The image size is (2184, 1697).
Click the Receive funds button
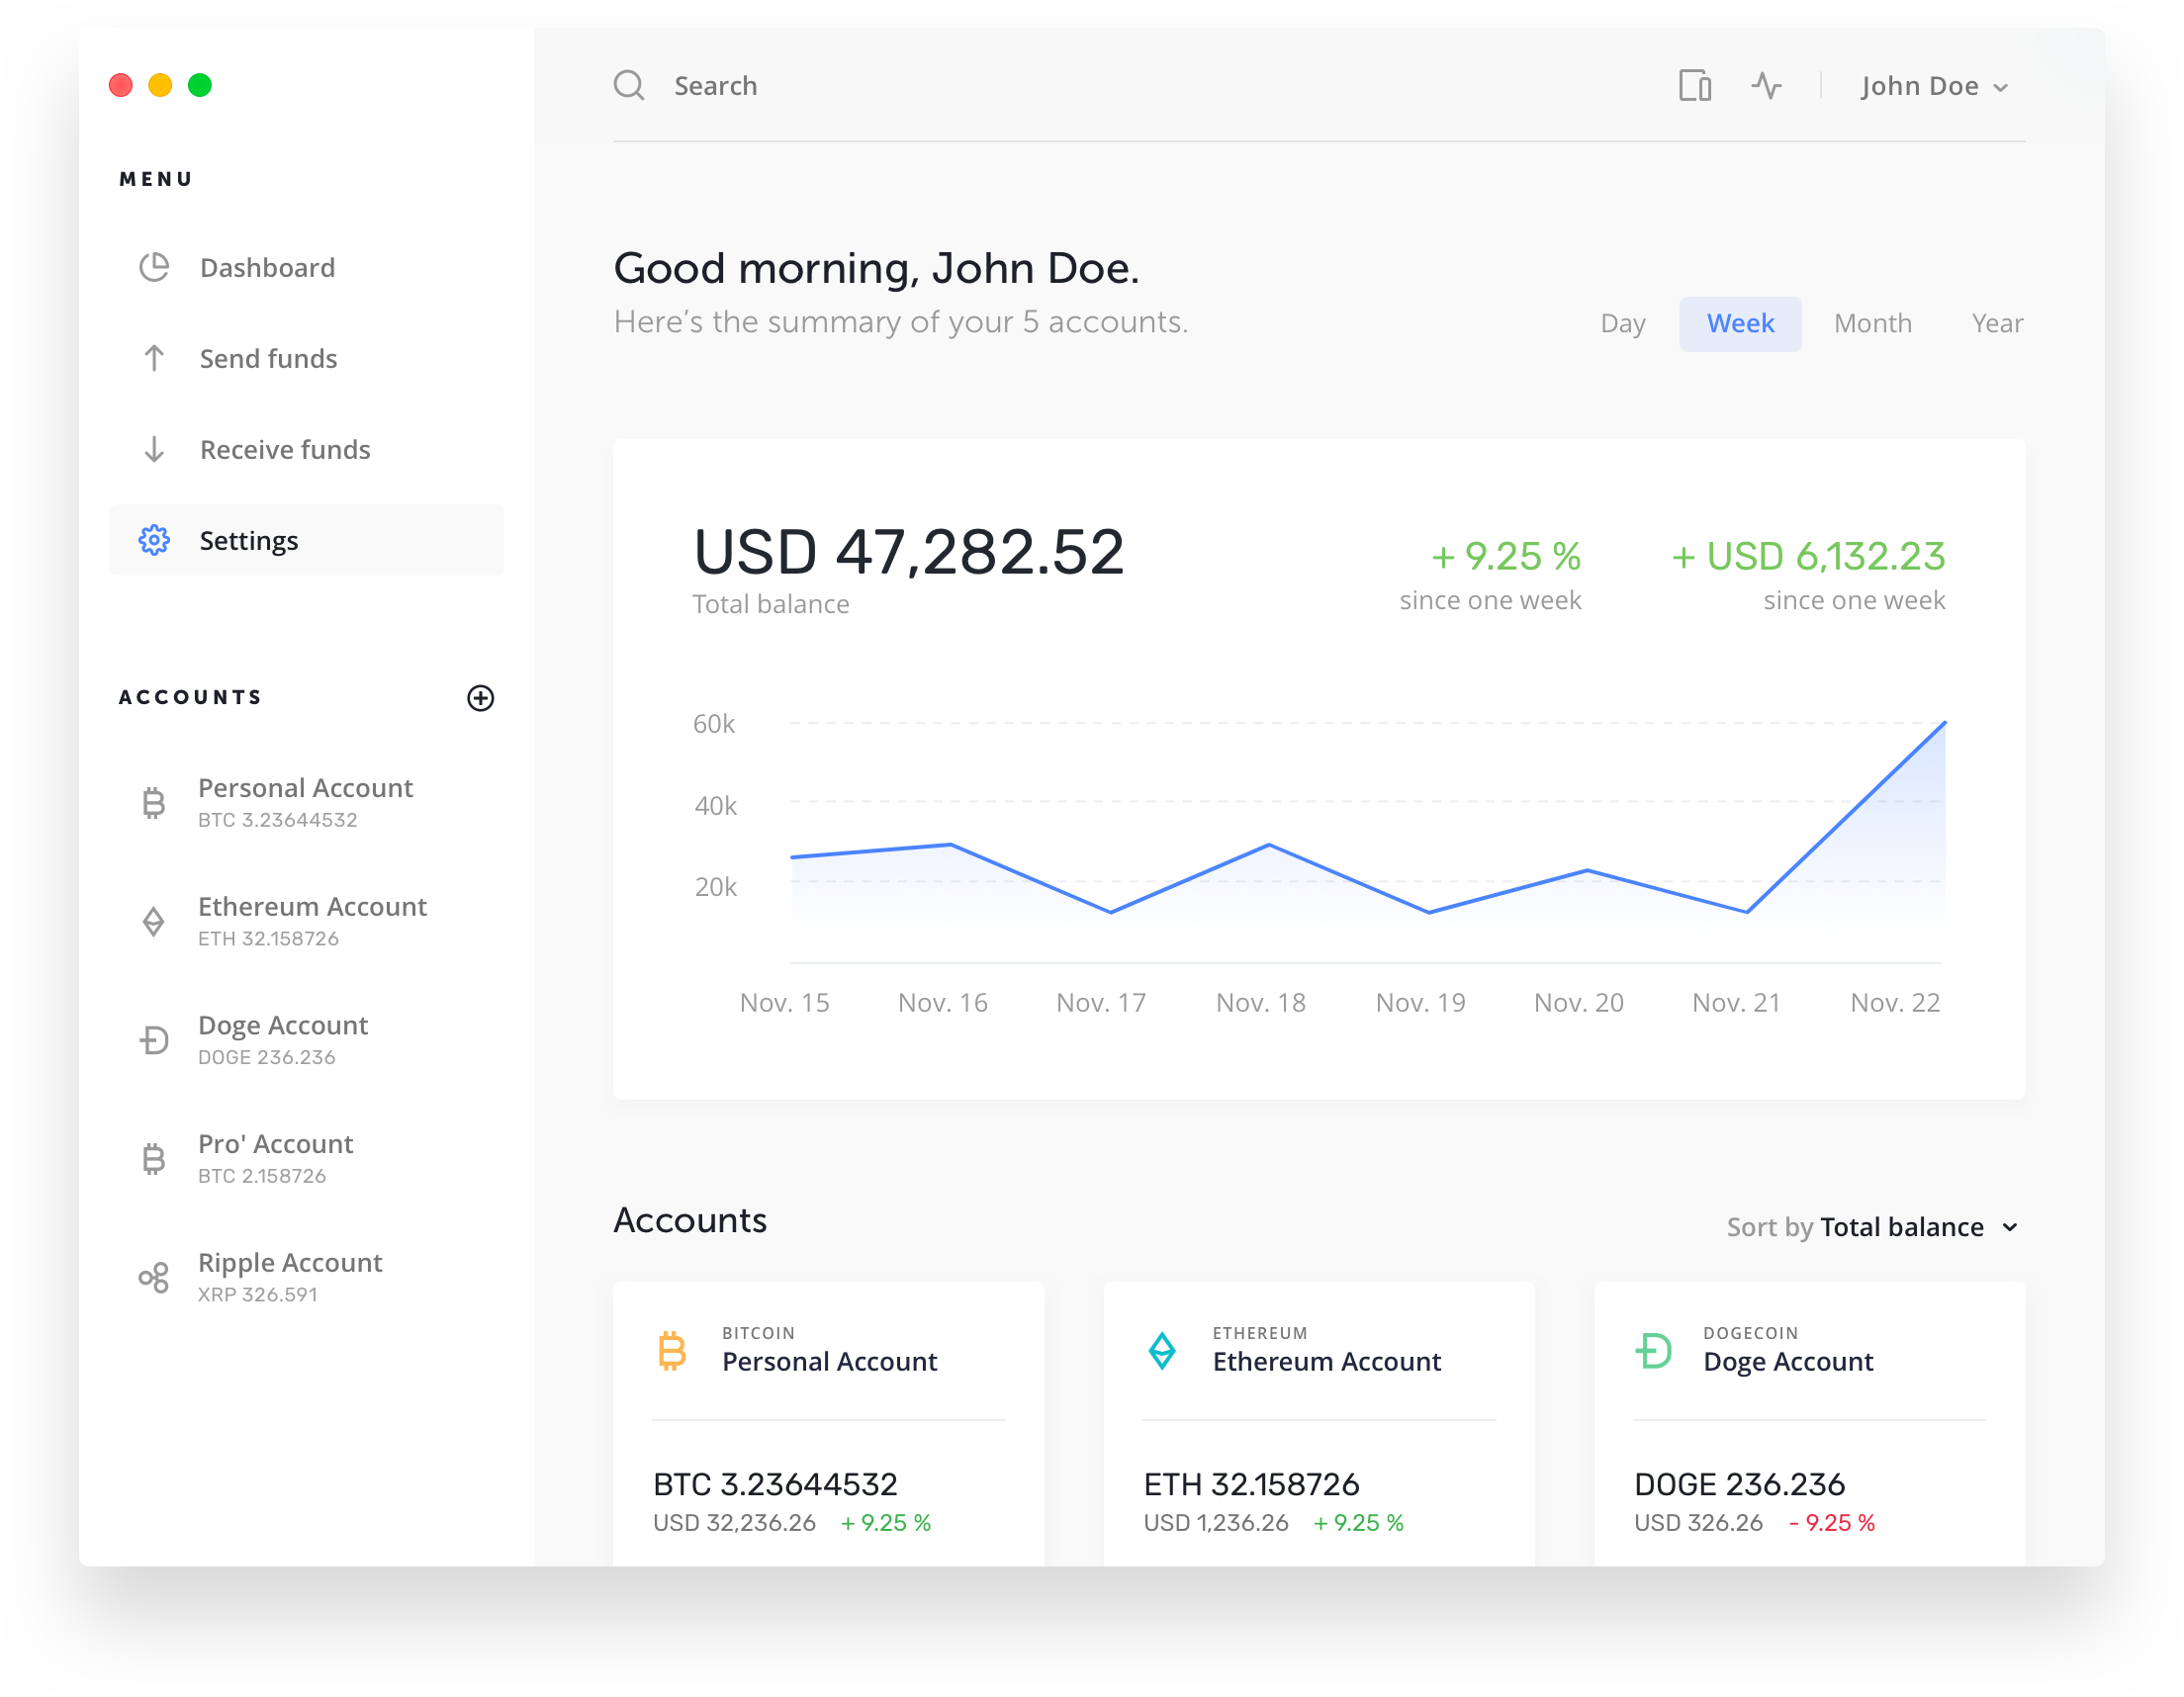287,450
